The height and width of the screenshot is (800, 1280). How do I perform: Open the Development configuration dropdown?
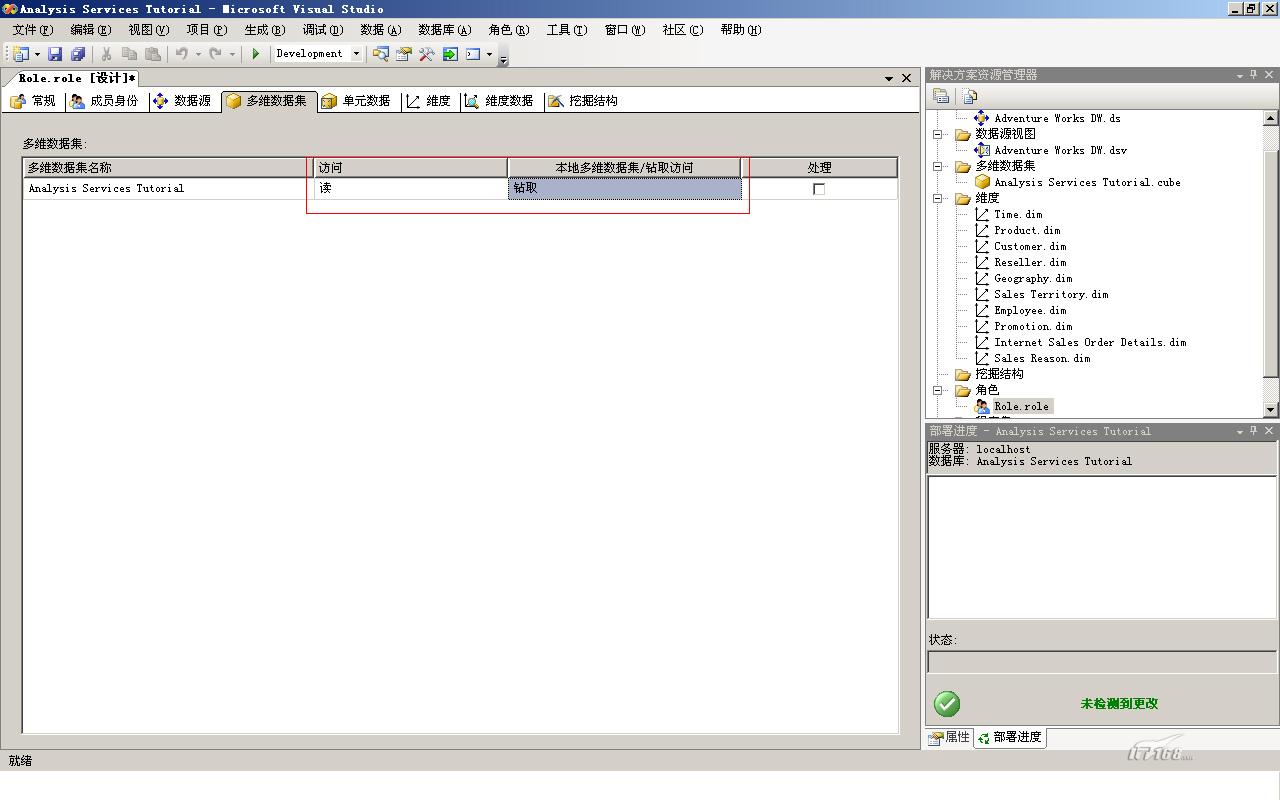click(x=356, y=54)
